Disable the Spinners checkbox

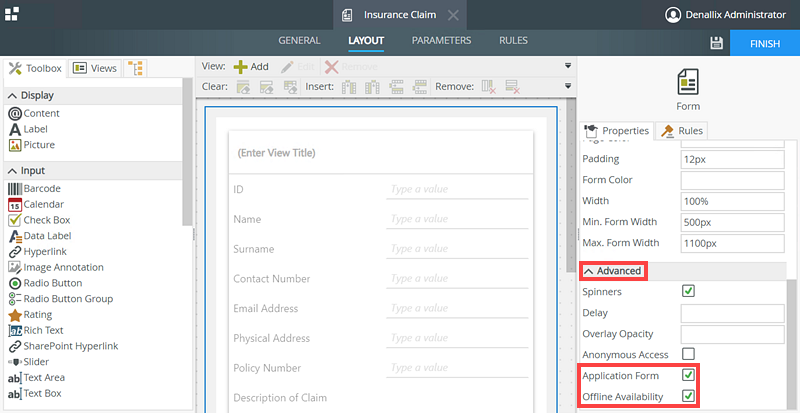coord(688,291)
